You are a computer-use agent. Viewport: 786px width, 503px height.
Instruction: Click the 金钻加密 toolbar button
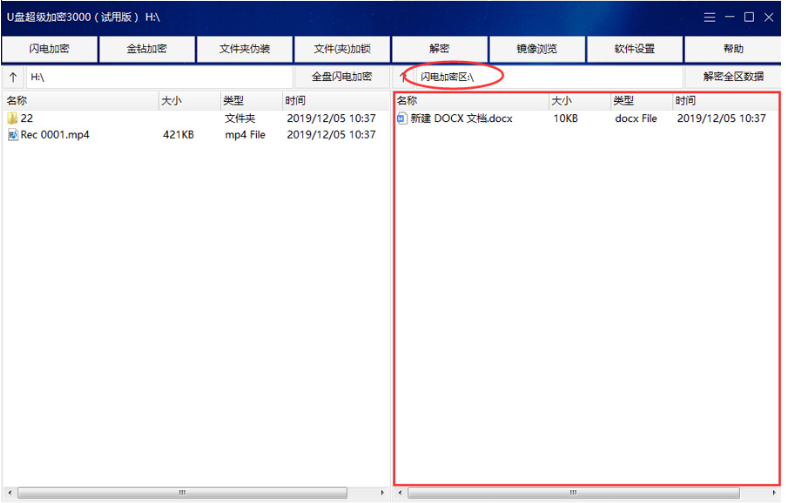tap(146, 49)
